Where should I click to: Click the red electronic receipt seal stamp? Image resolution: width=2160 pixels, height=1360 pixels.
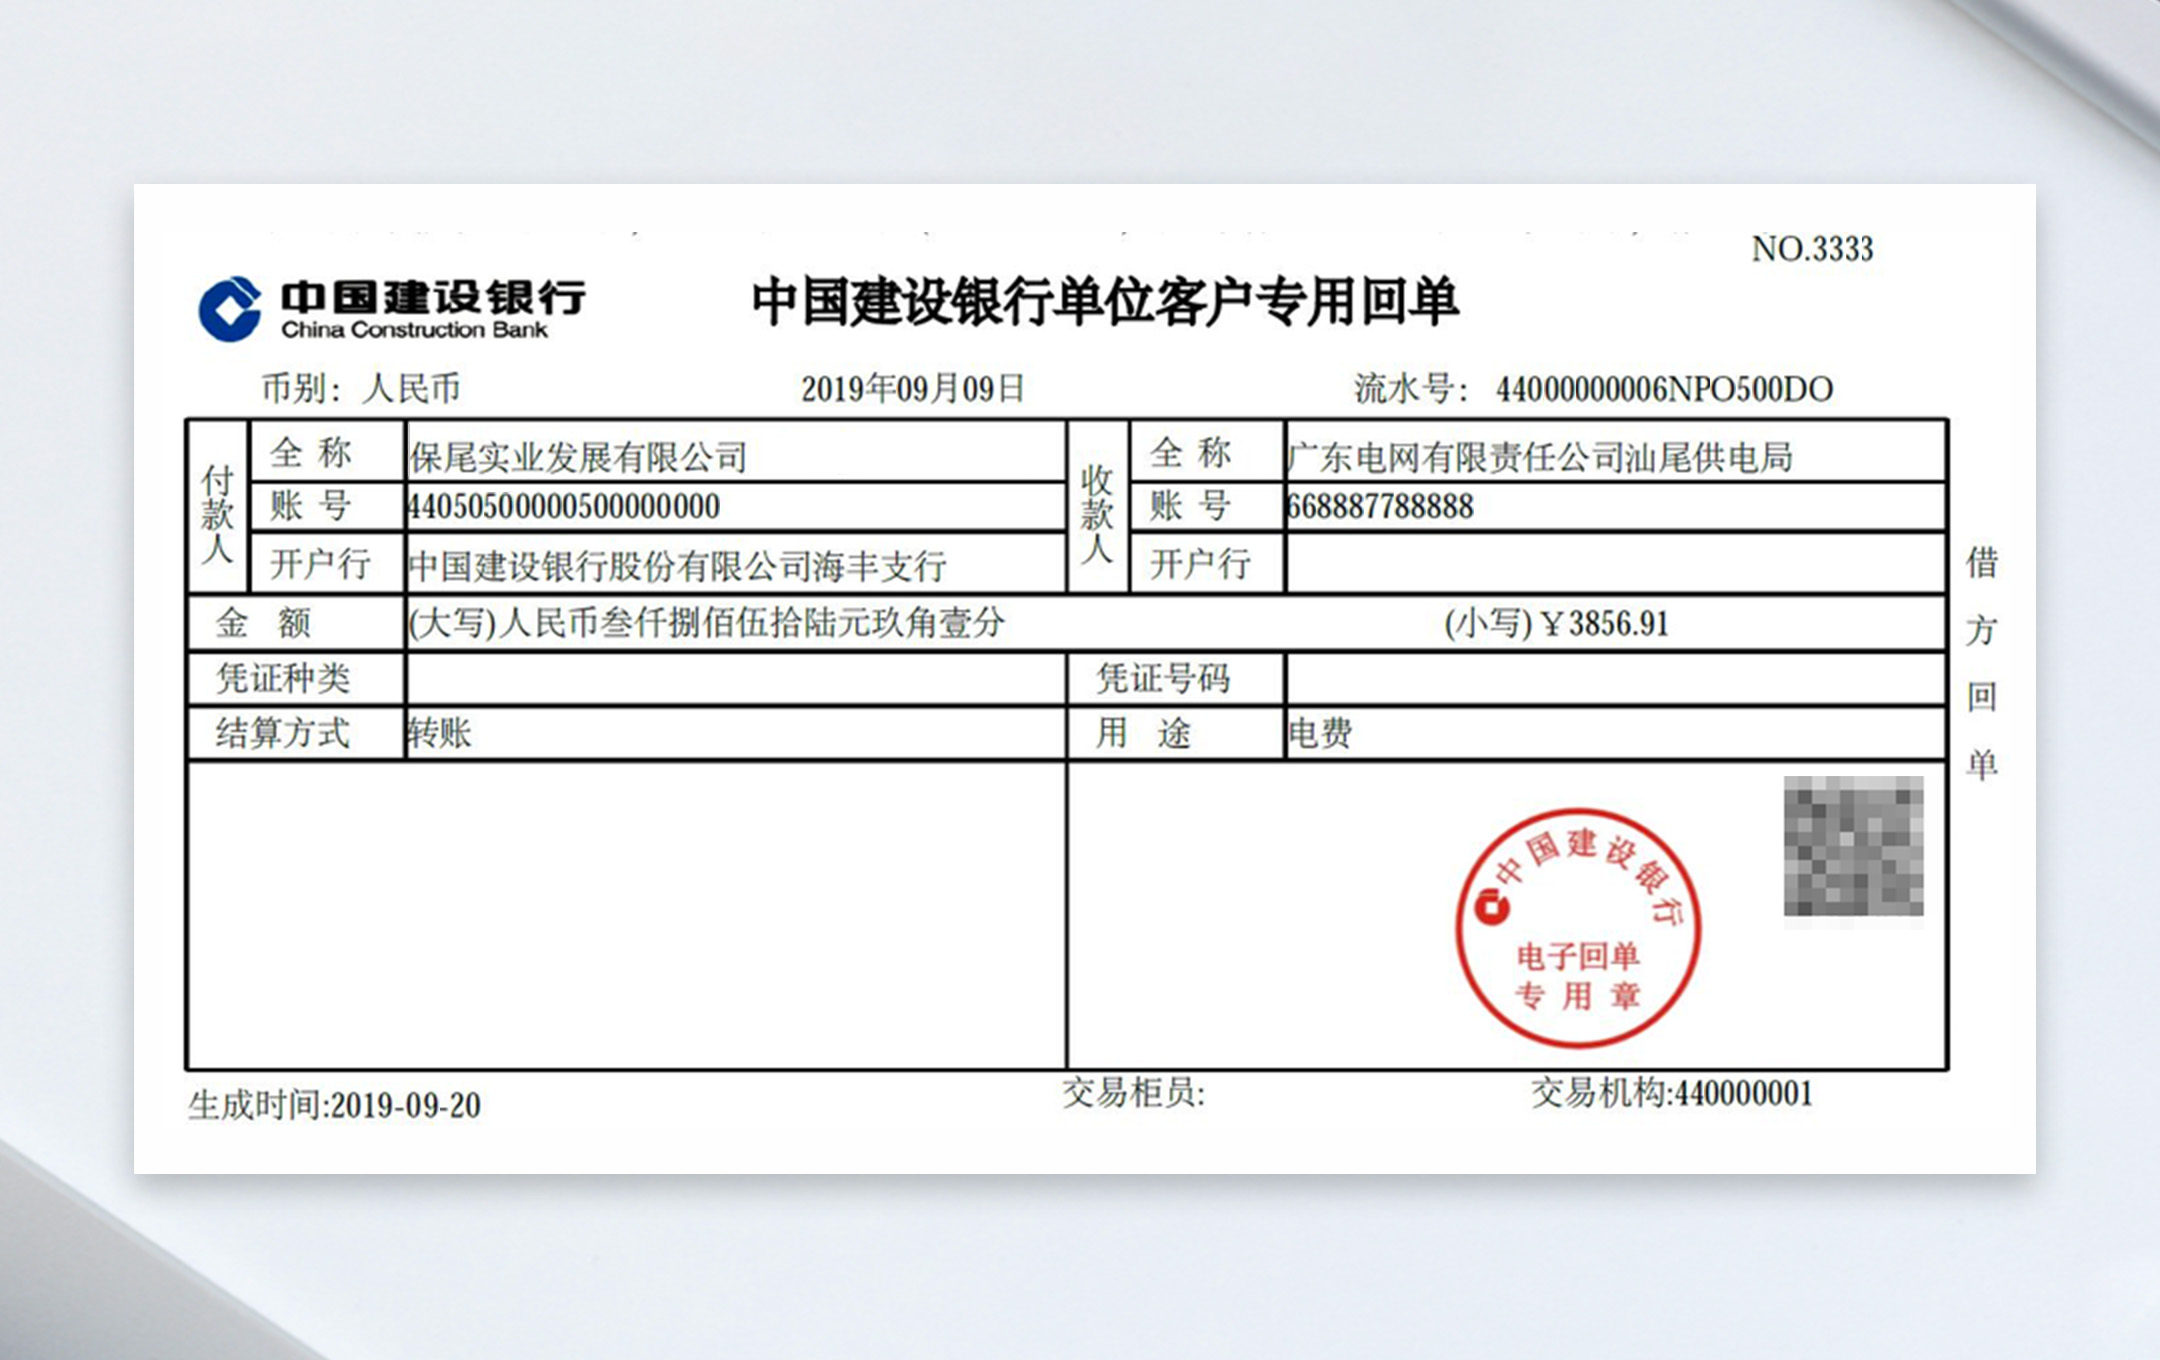pyautogui.click(x=1578, y=927)
